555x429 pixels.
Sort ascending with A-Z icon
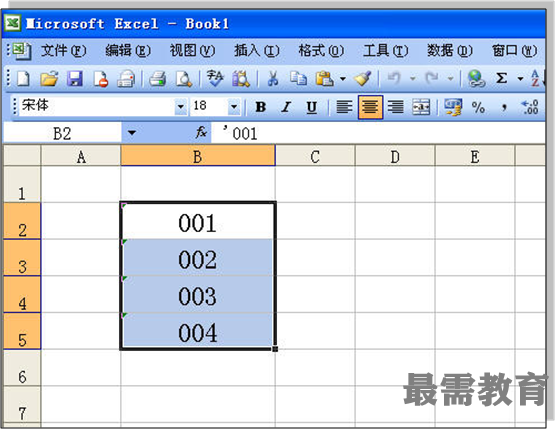(537, 78)
